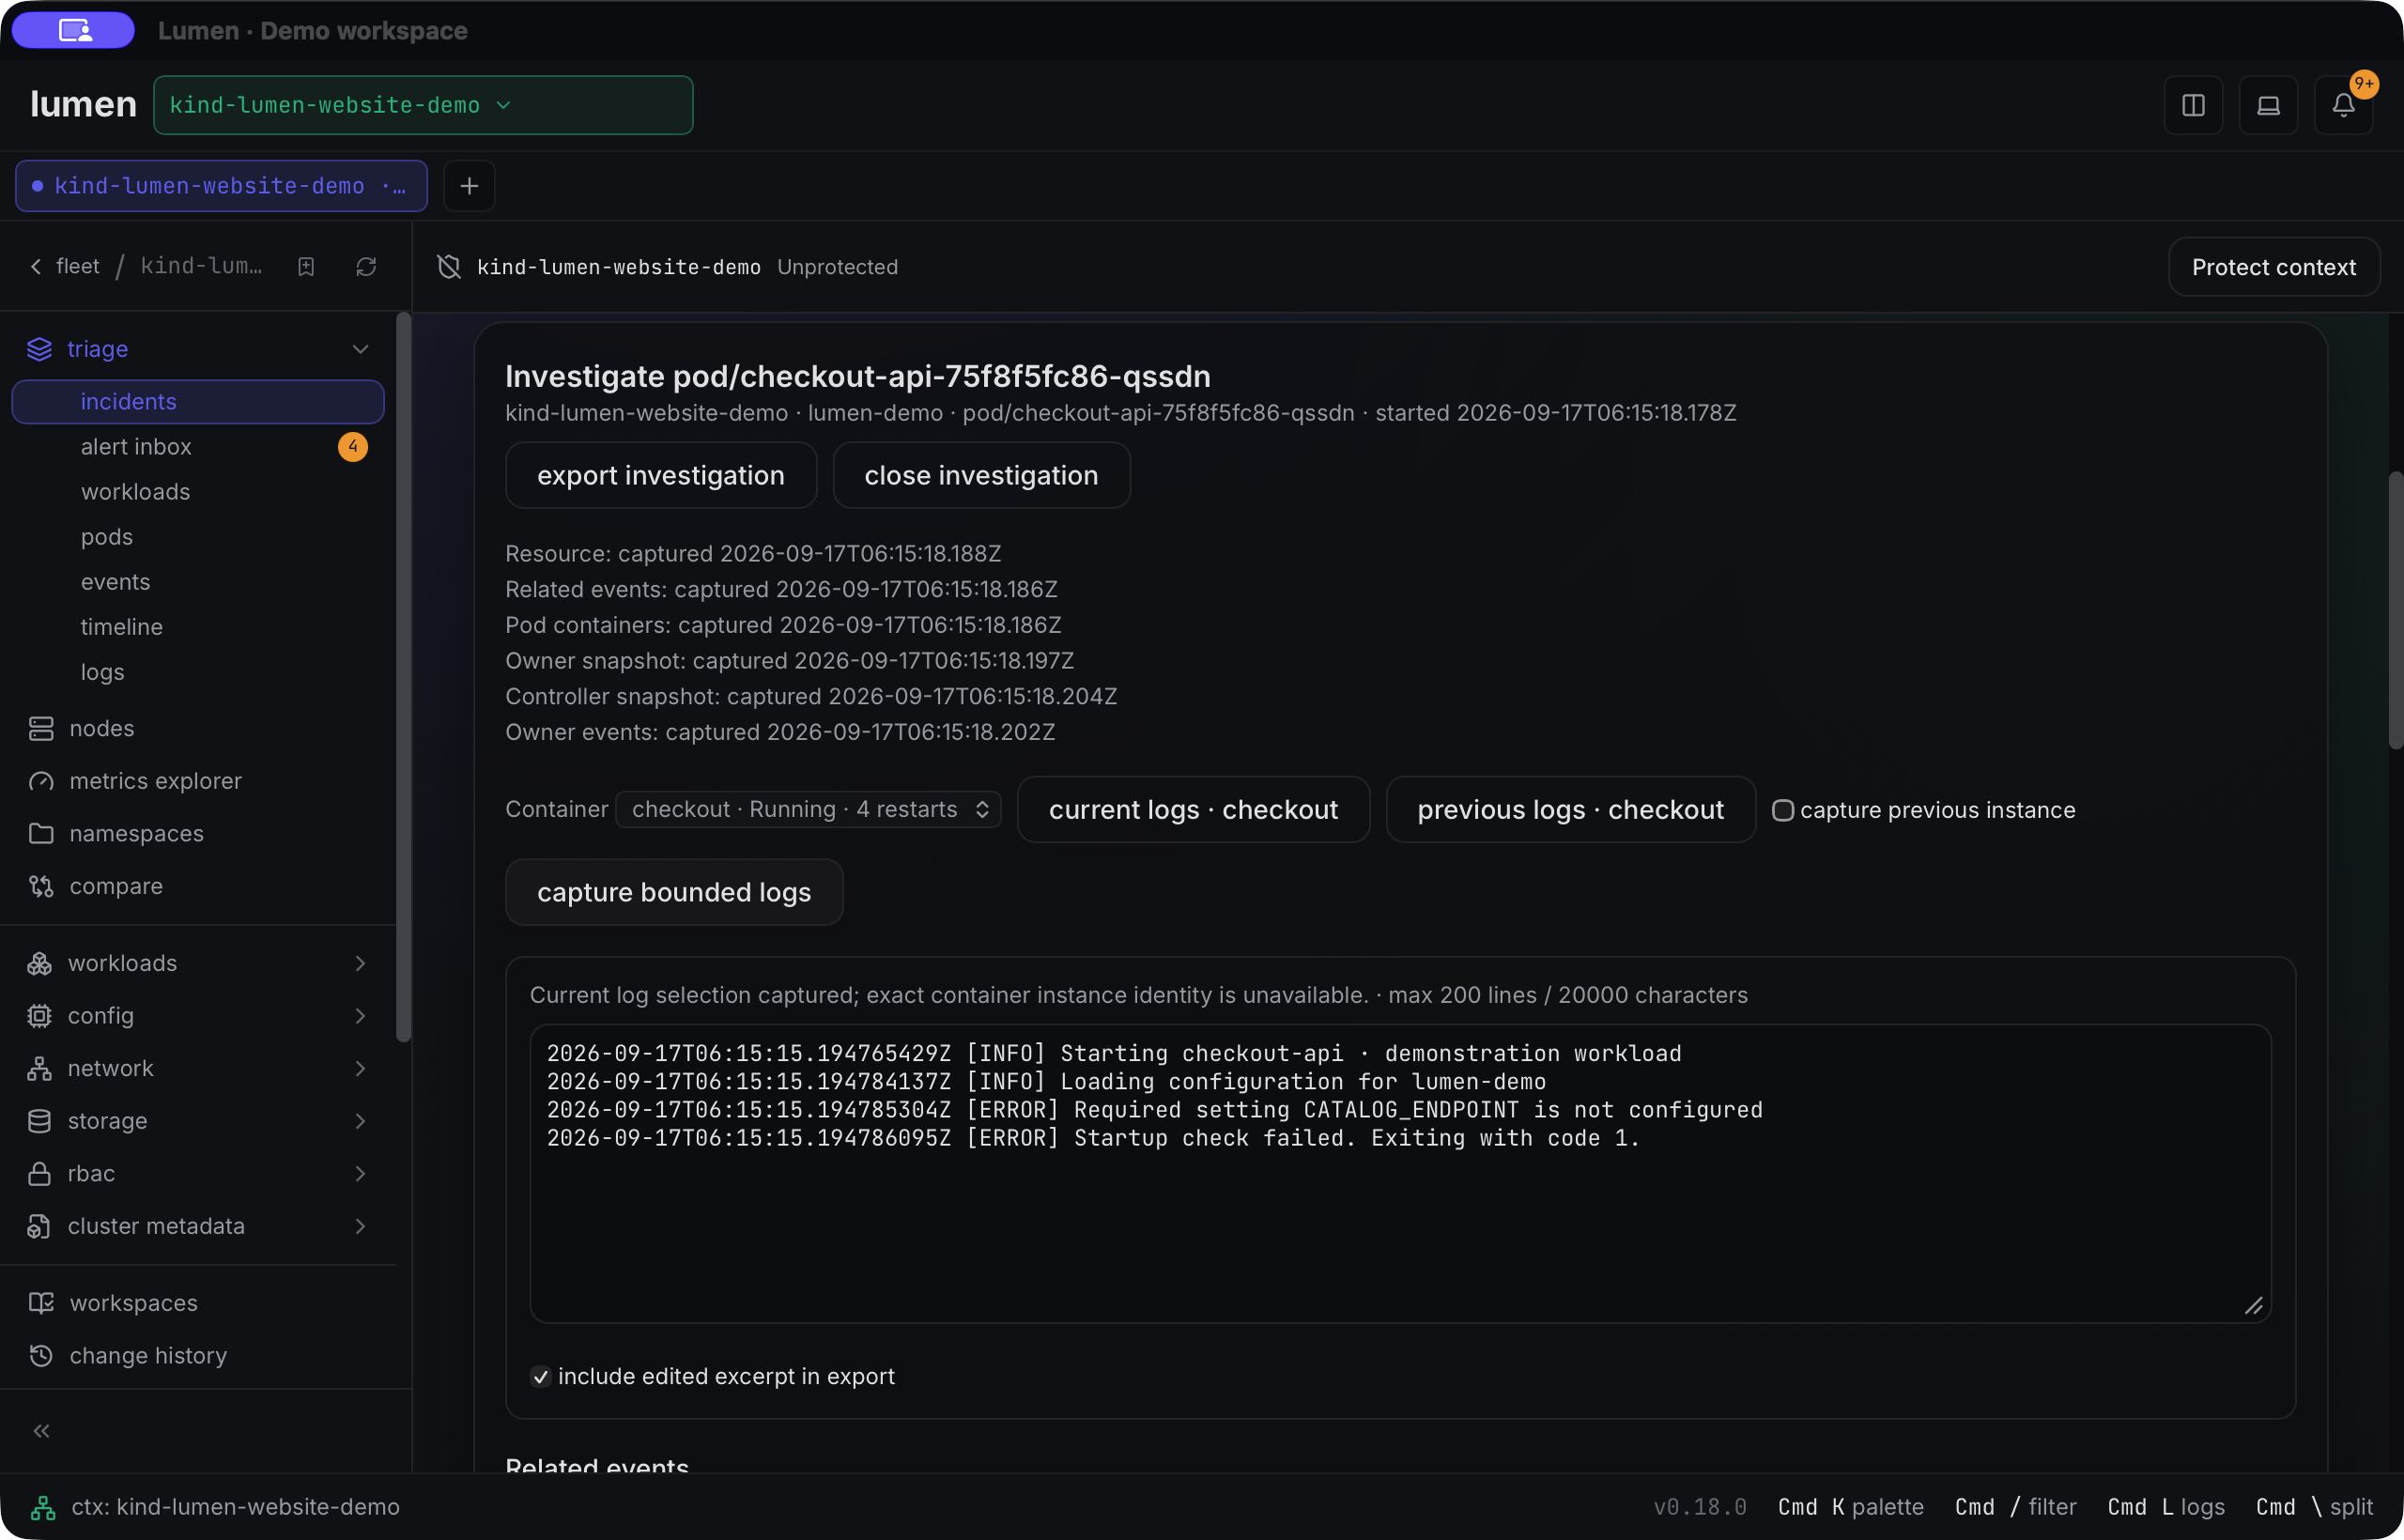Click the log textarea resize handle

point(2254,1306)
